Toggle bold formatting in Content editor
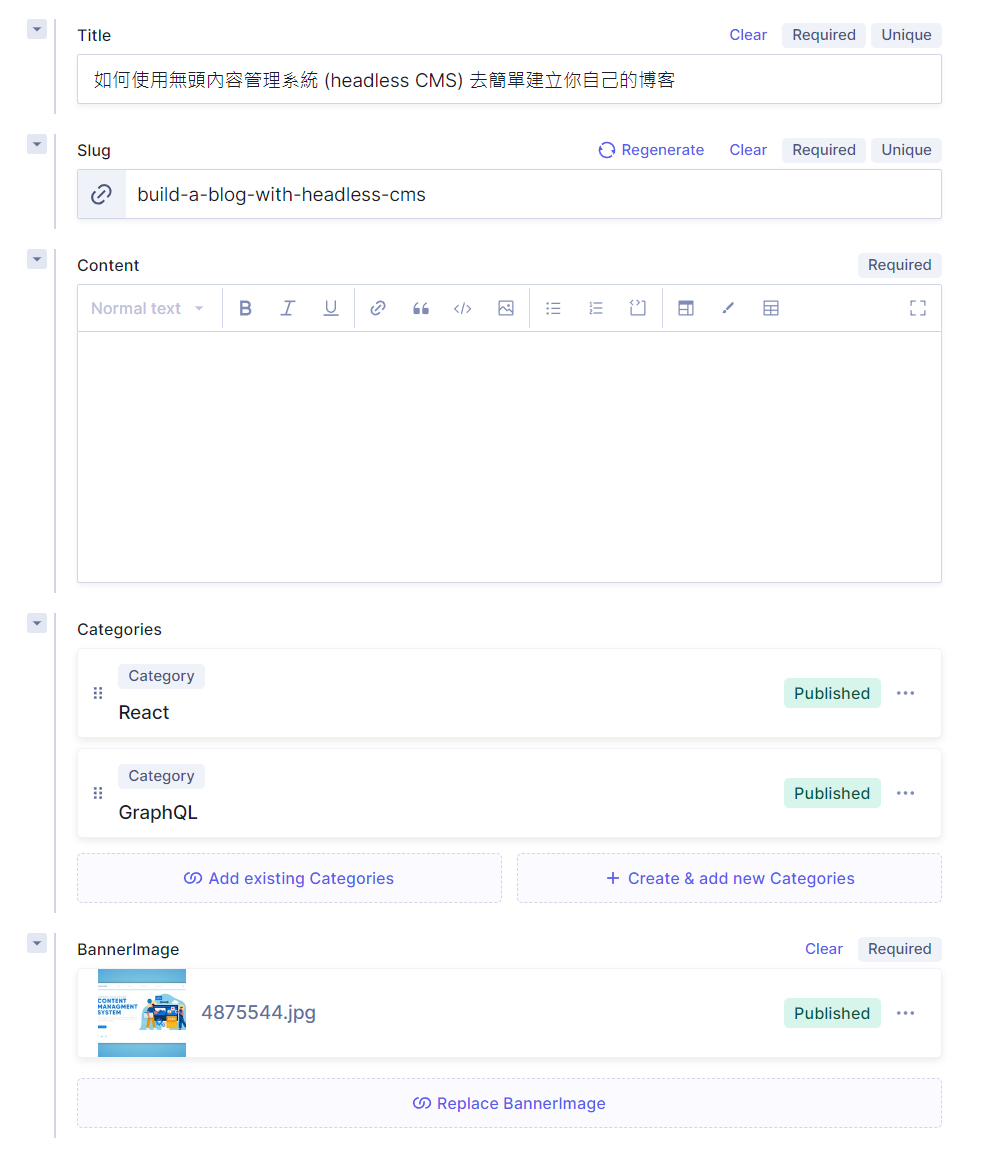Screen dimensions: 985x1152 (245, 309)
